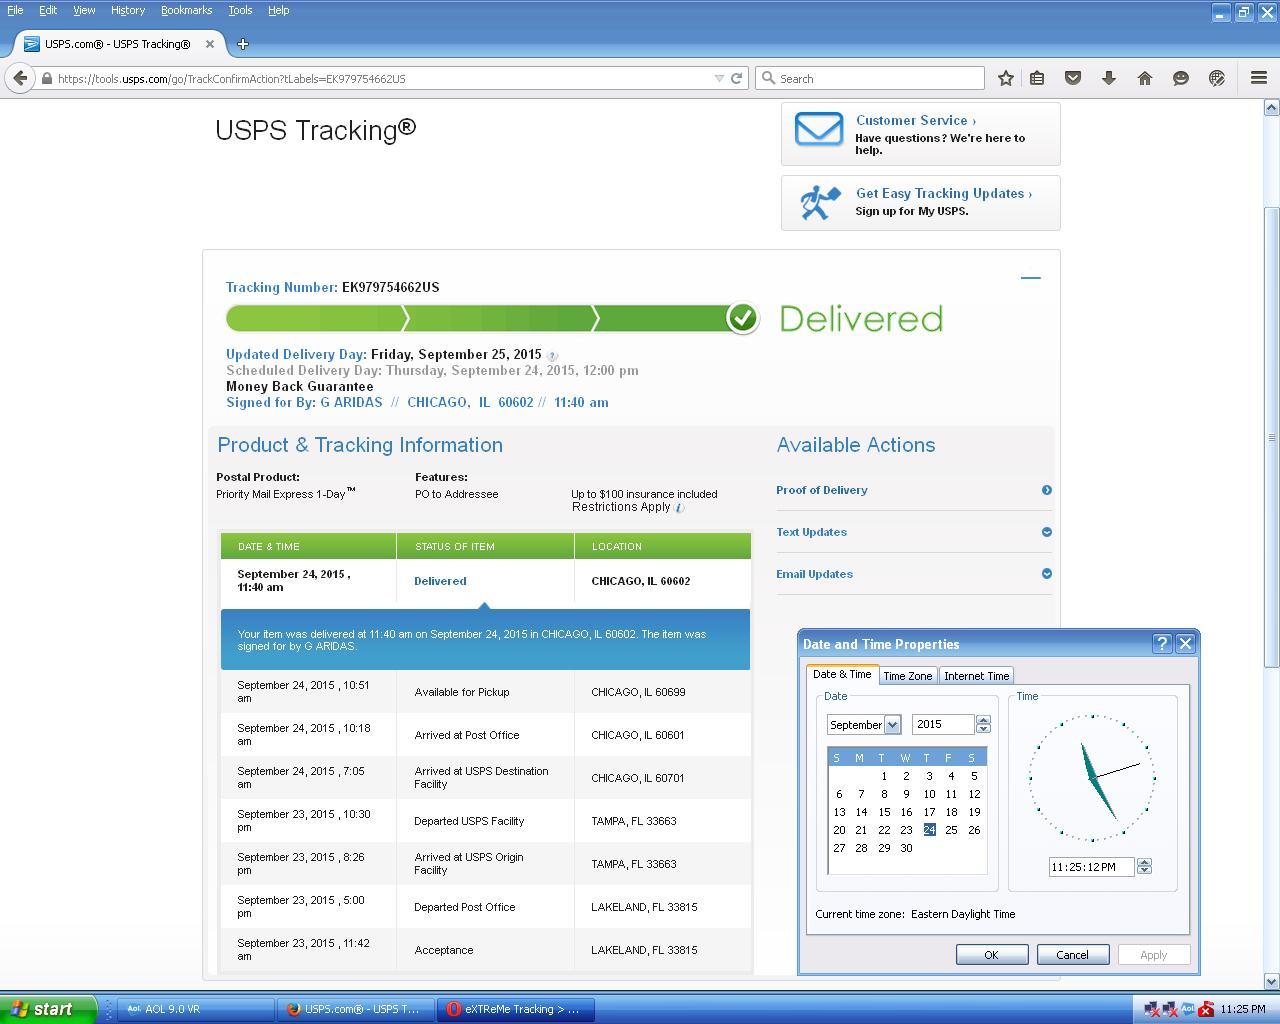Open the month dropdown showing September
This screenshot has width=1280, height=1024.
point(892,725)
